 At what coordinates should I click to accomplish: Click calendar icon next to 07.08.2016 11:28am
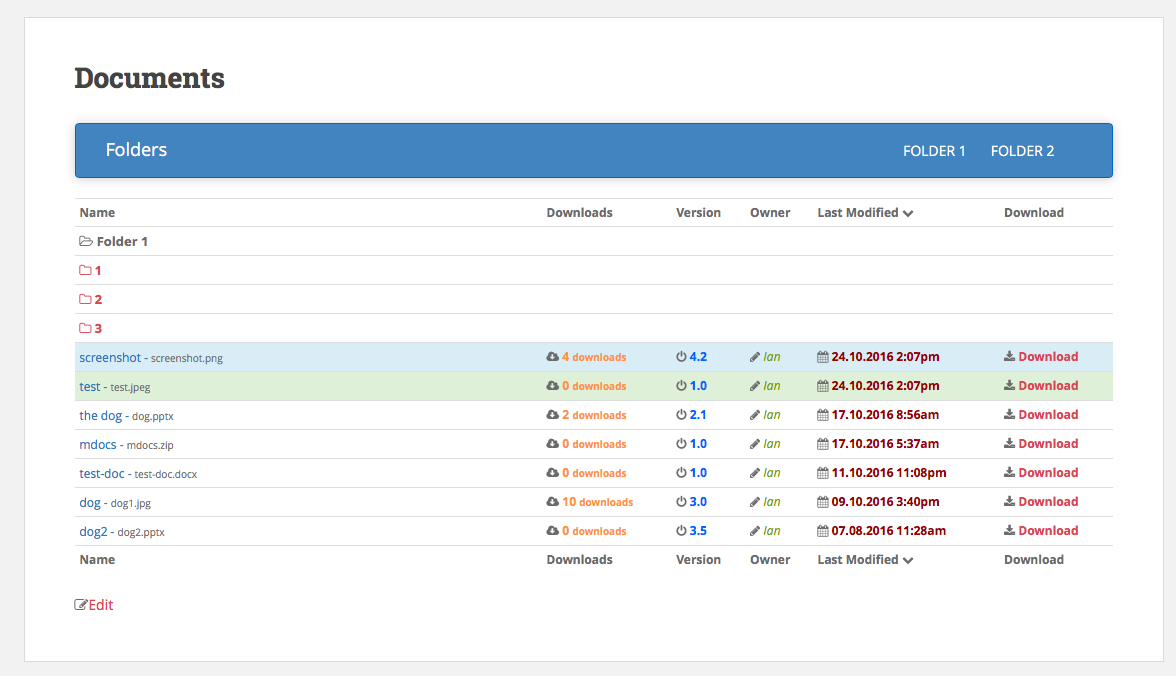point(823,530)
